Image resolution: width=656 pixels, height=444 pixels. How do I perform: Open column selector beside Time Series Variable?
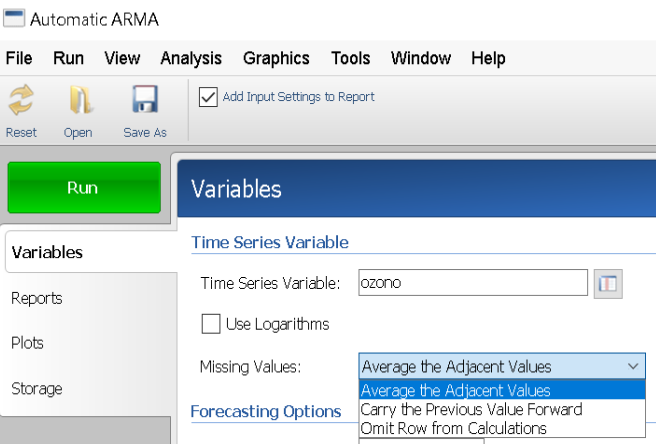coord(608,284)
